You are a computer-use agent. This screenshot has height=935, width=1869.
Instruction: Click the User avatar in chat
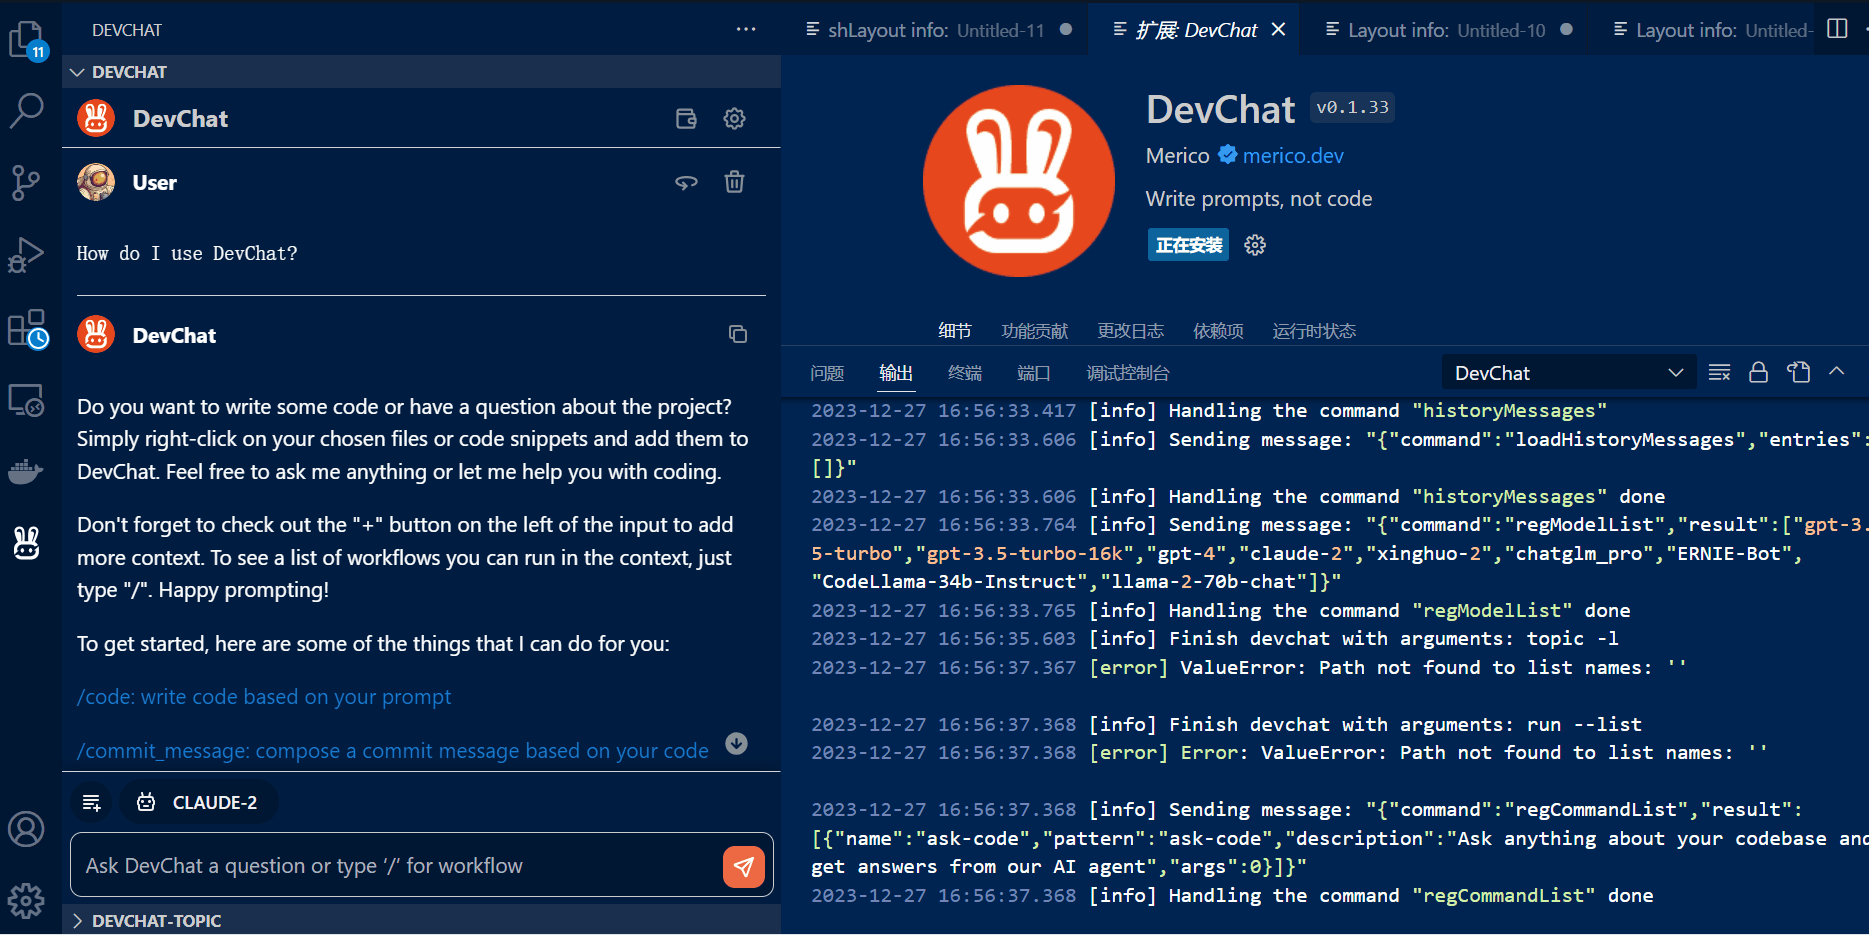[96, 182]
